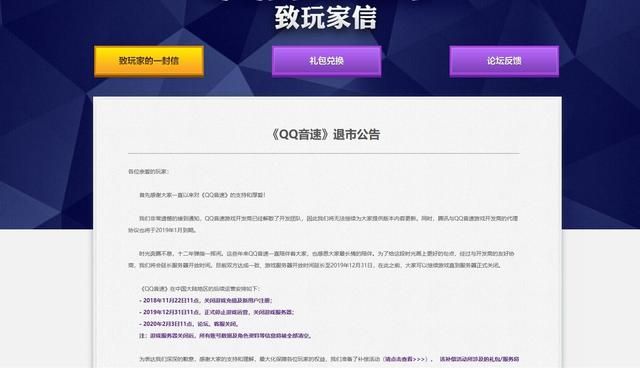
Task: Click the 2018年11月22日11点 schedule line
Action: [206, 300]
